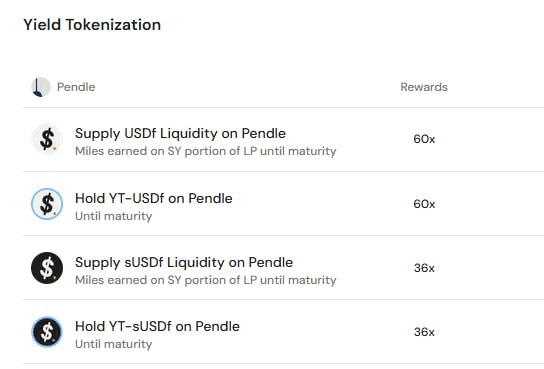Open Hold YT-USDf on Pendle

154,198
